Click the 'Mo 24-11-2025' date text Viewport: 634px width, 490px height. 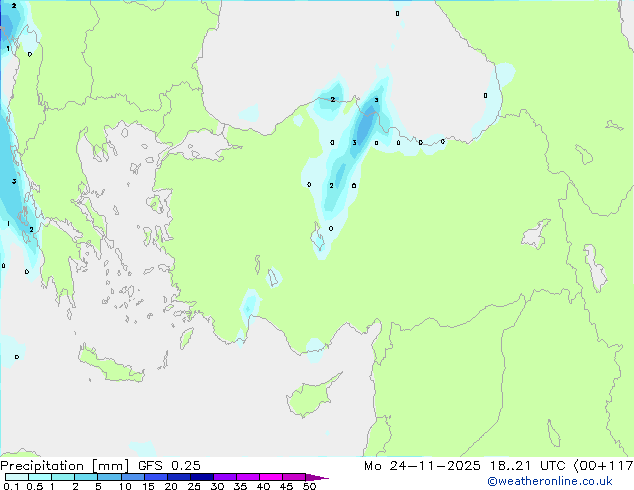[x=422, y=466]
